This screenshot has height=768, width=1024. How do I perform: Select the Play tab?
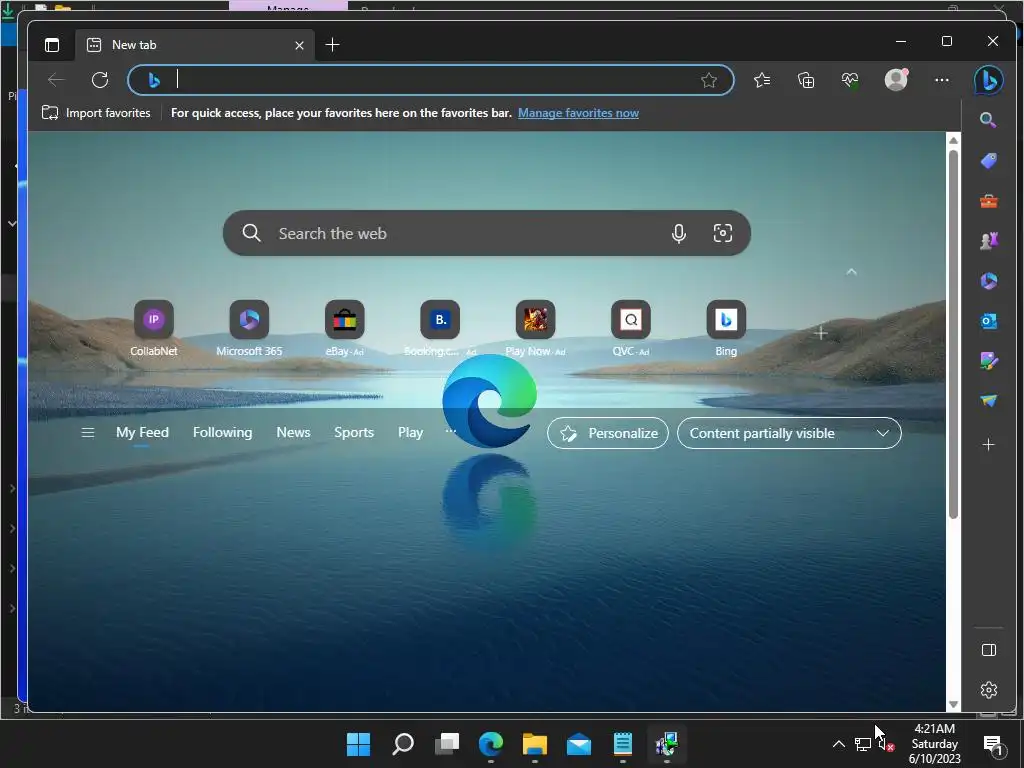tap(410, 432)
